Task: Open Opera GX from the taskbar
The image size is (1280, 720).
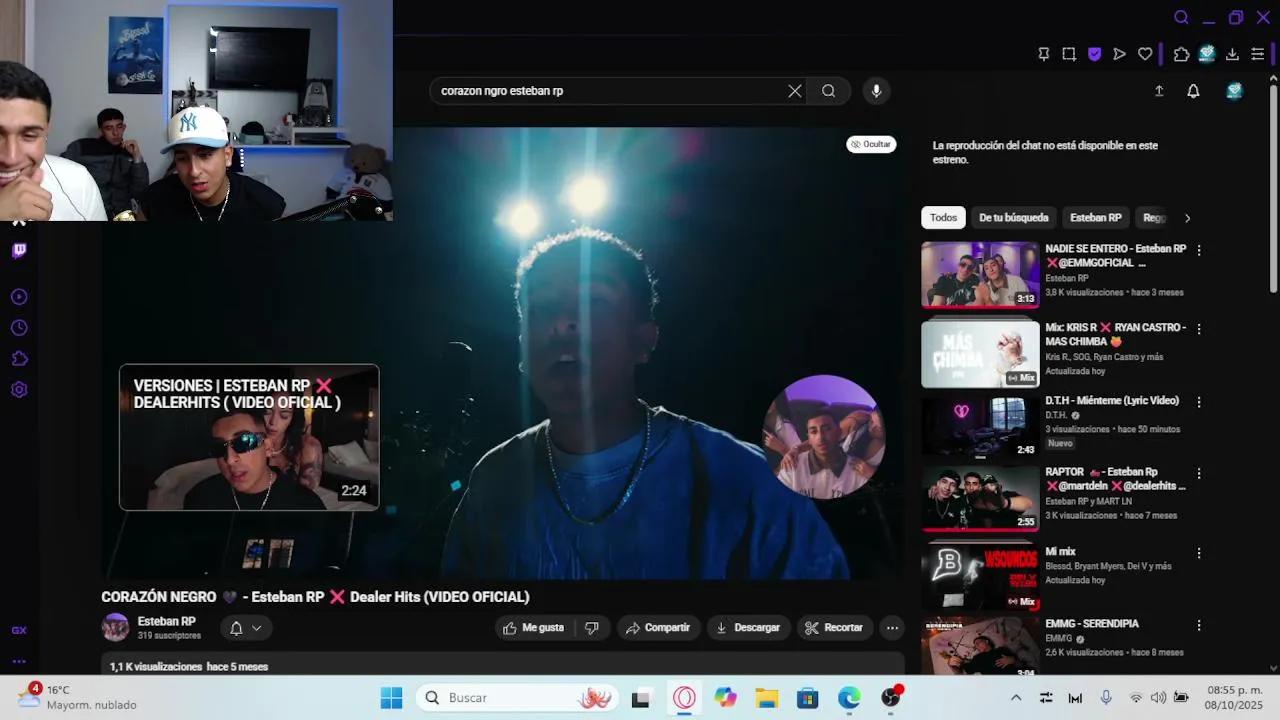Action: click(684, 698)
